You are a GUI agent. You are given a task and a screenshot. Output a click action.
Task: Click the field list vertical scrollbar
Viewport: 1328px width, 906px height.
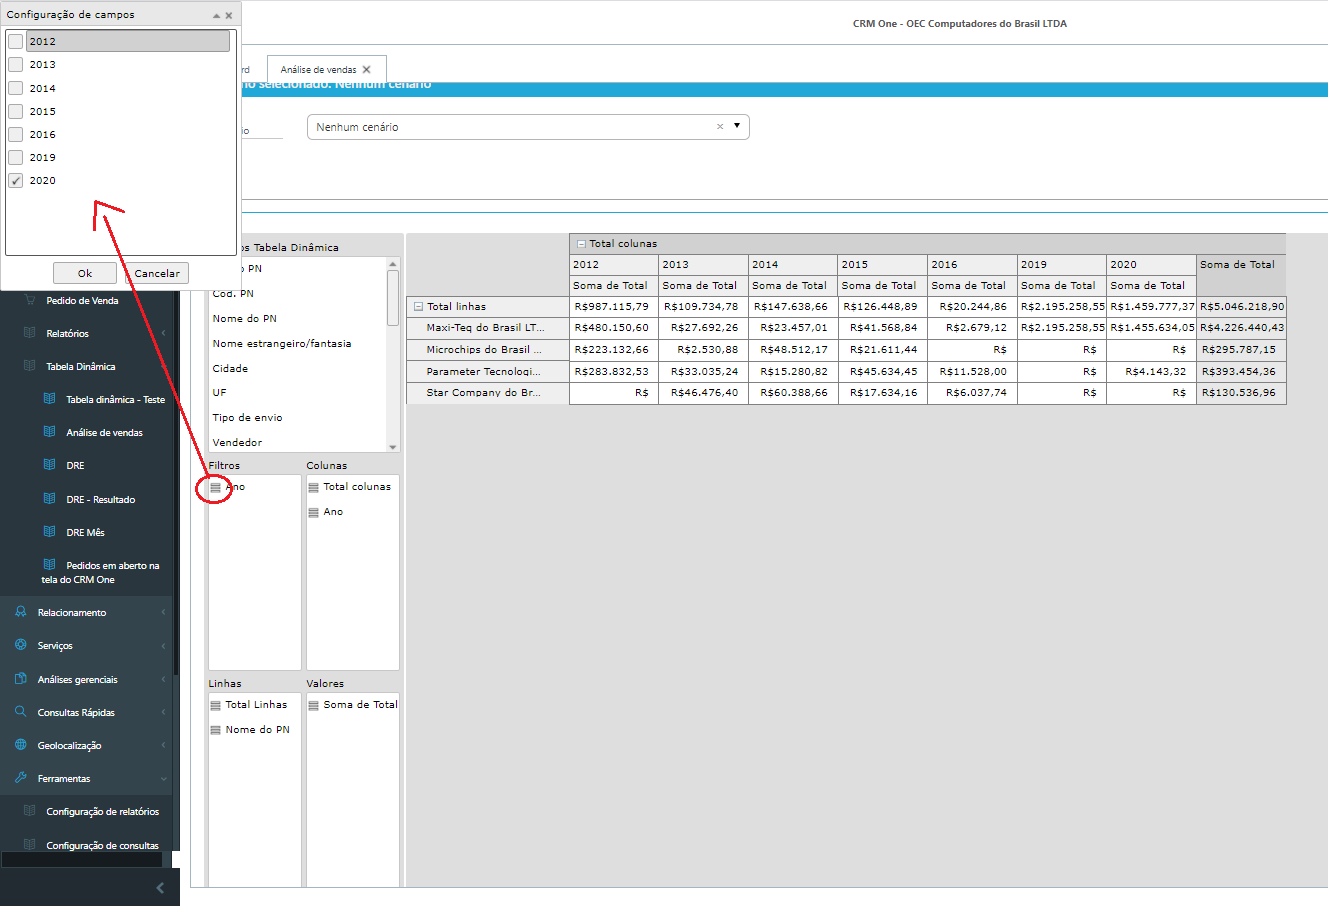point(393,355)
